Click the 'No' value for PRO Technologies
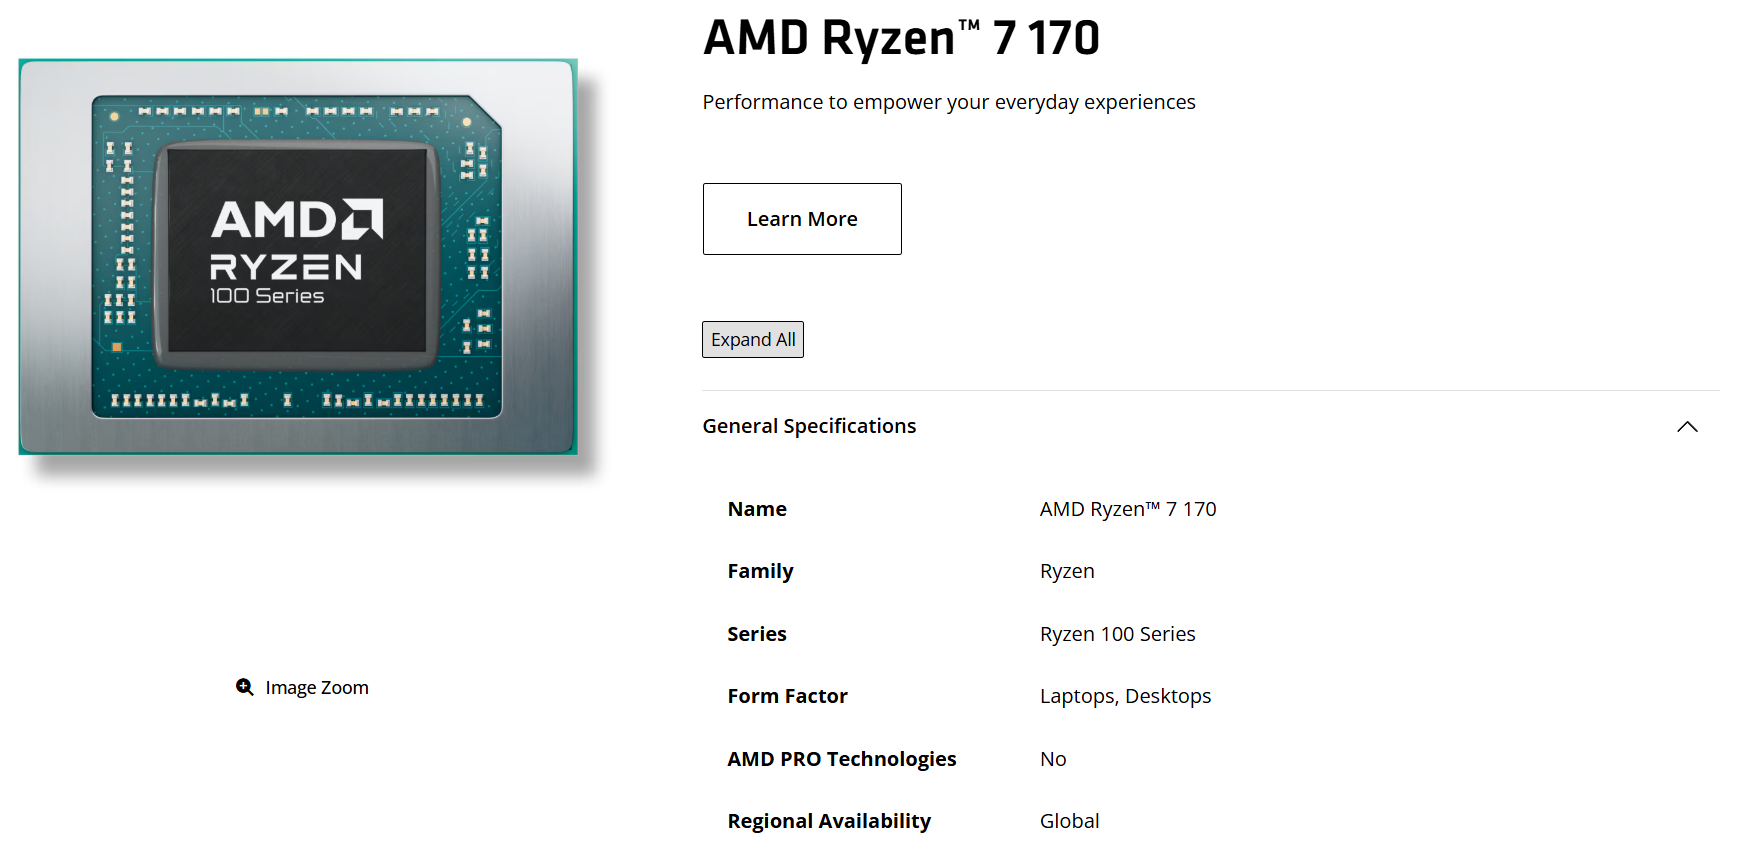The width and height of the screenshot is (1745, 853). tap(1053, 759)
